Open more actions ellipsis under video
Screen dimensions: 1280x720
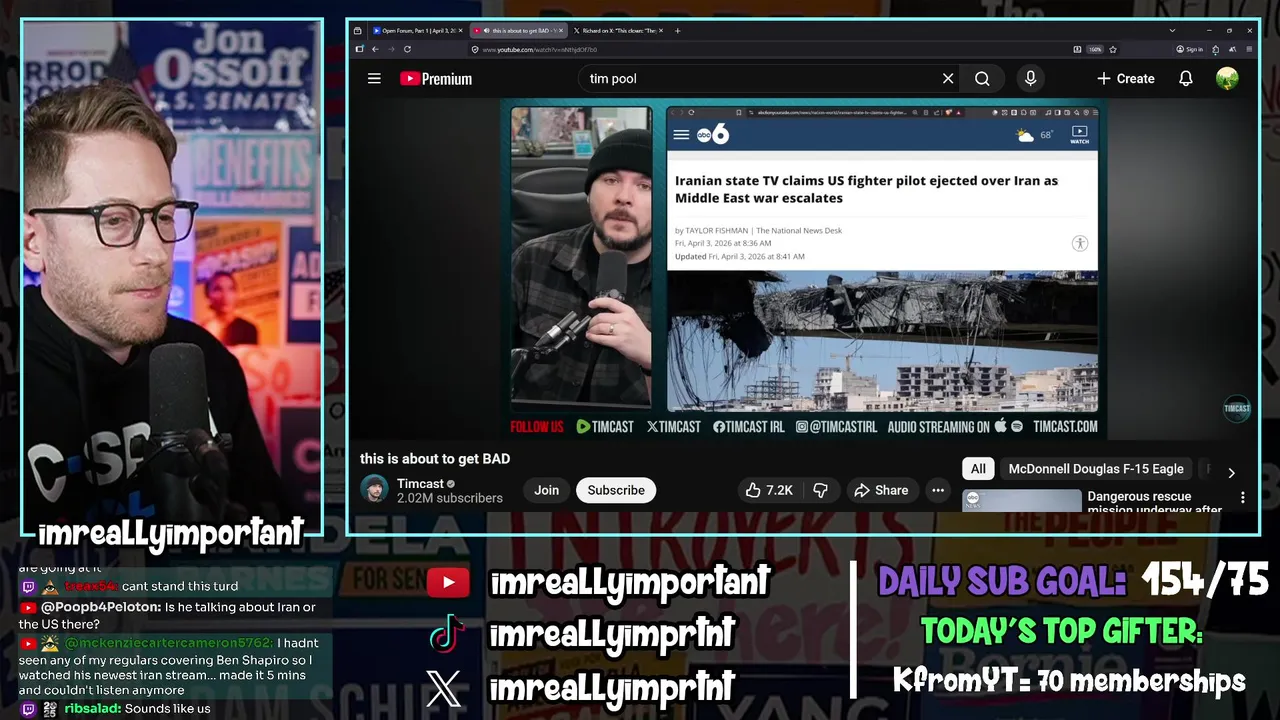938,490
